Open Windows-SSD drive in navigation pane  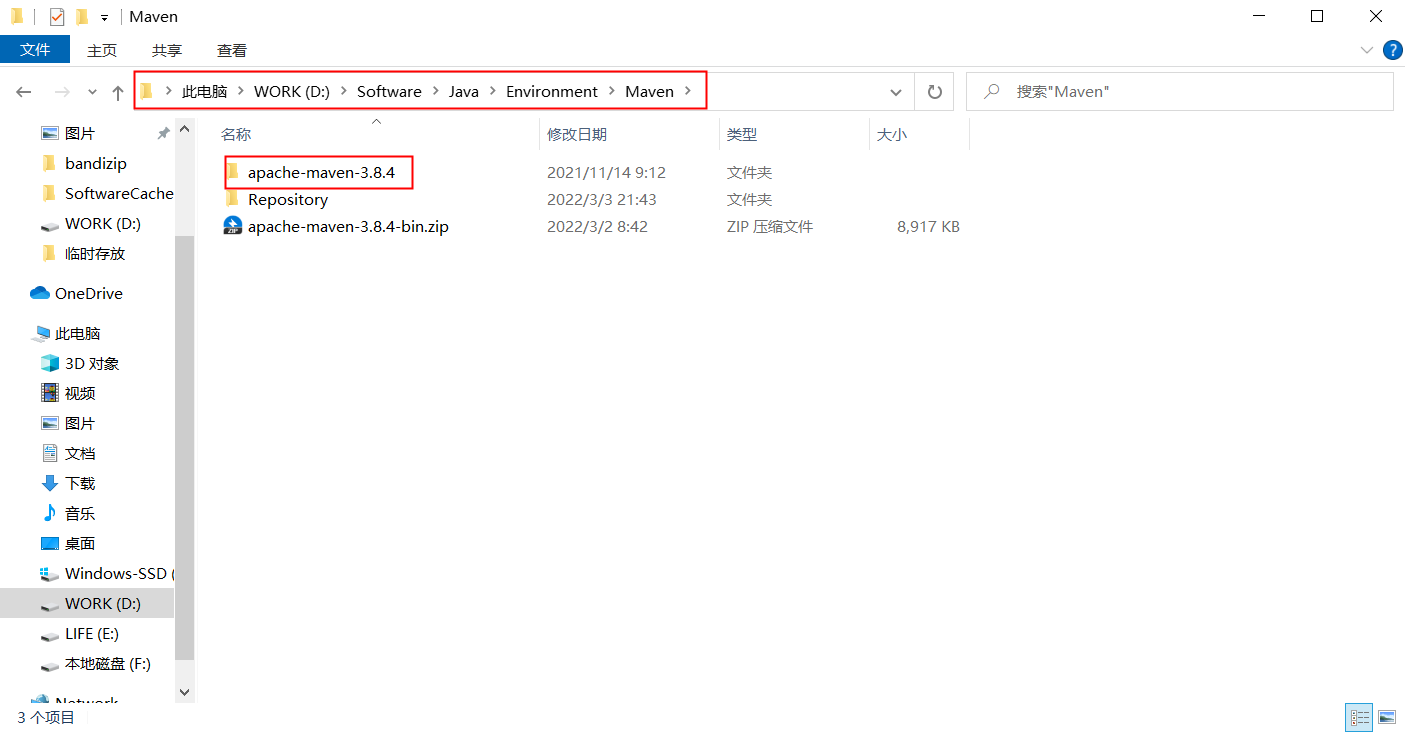(x=119, y=573)
